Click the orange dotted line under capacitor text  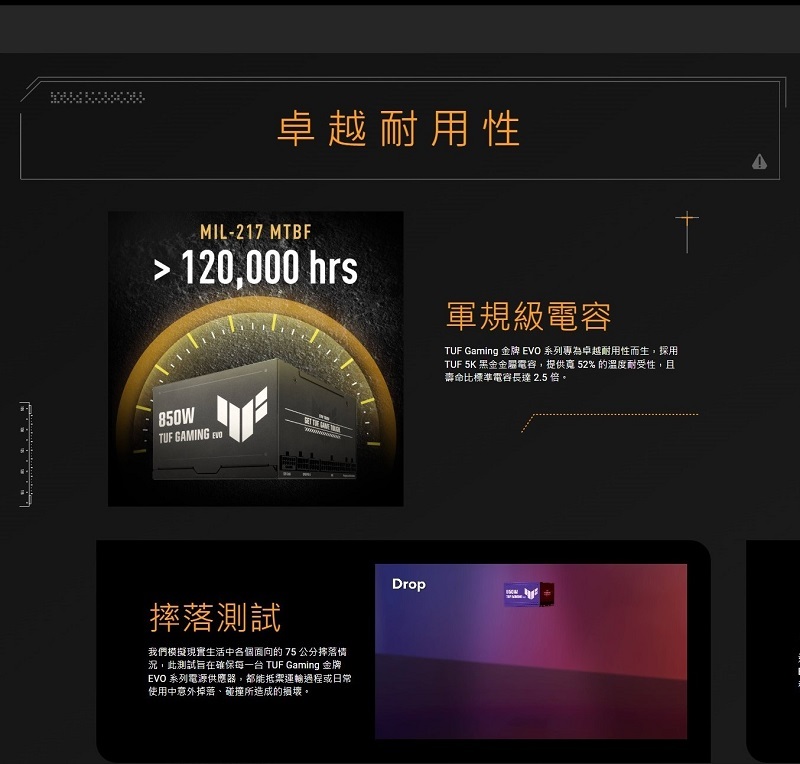[x=610, y=415]
